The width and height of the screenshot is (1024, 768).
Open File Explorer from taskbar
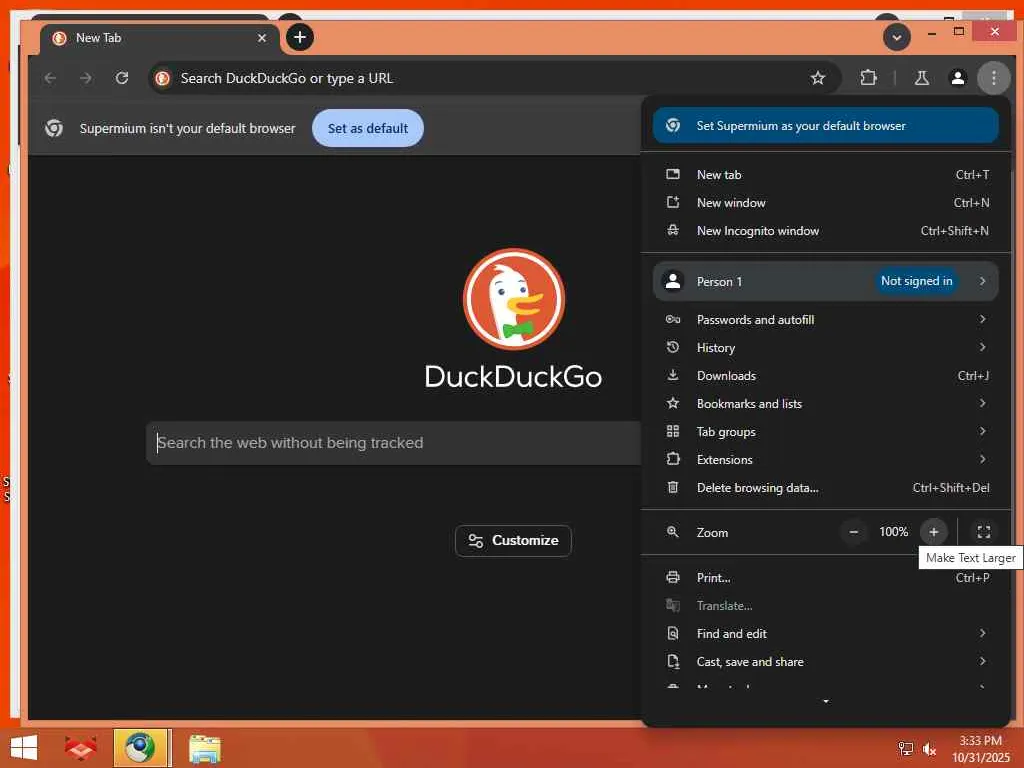click(x=204, y=748)
